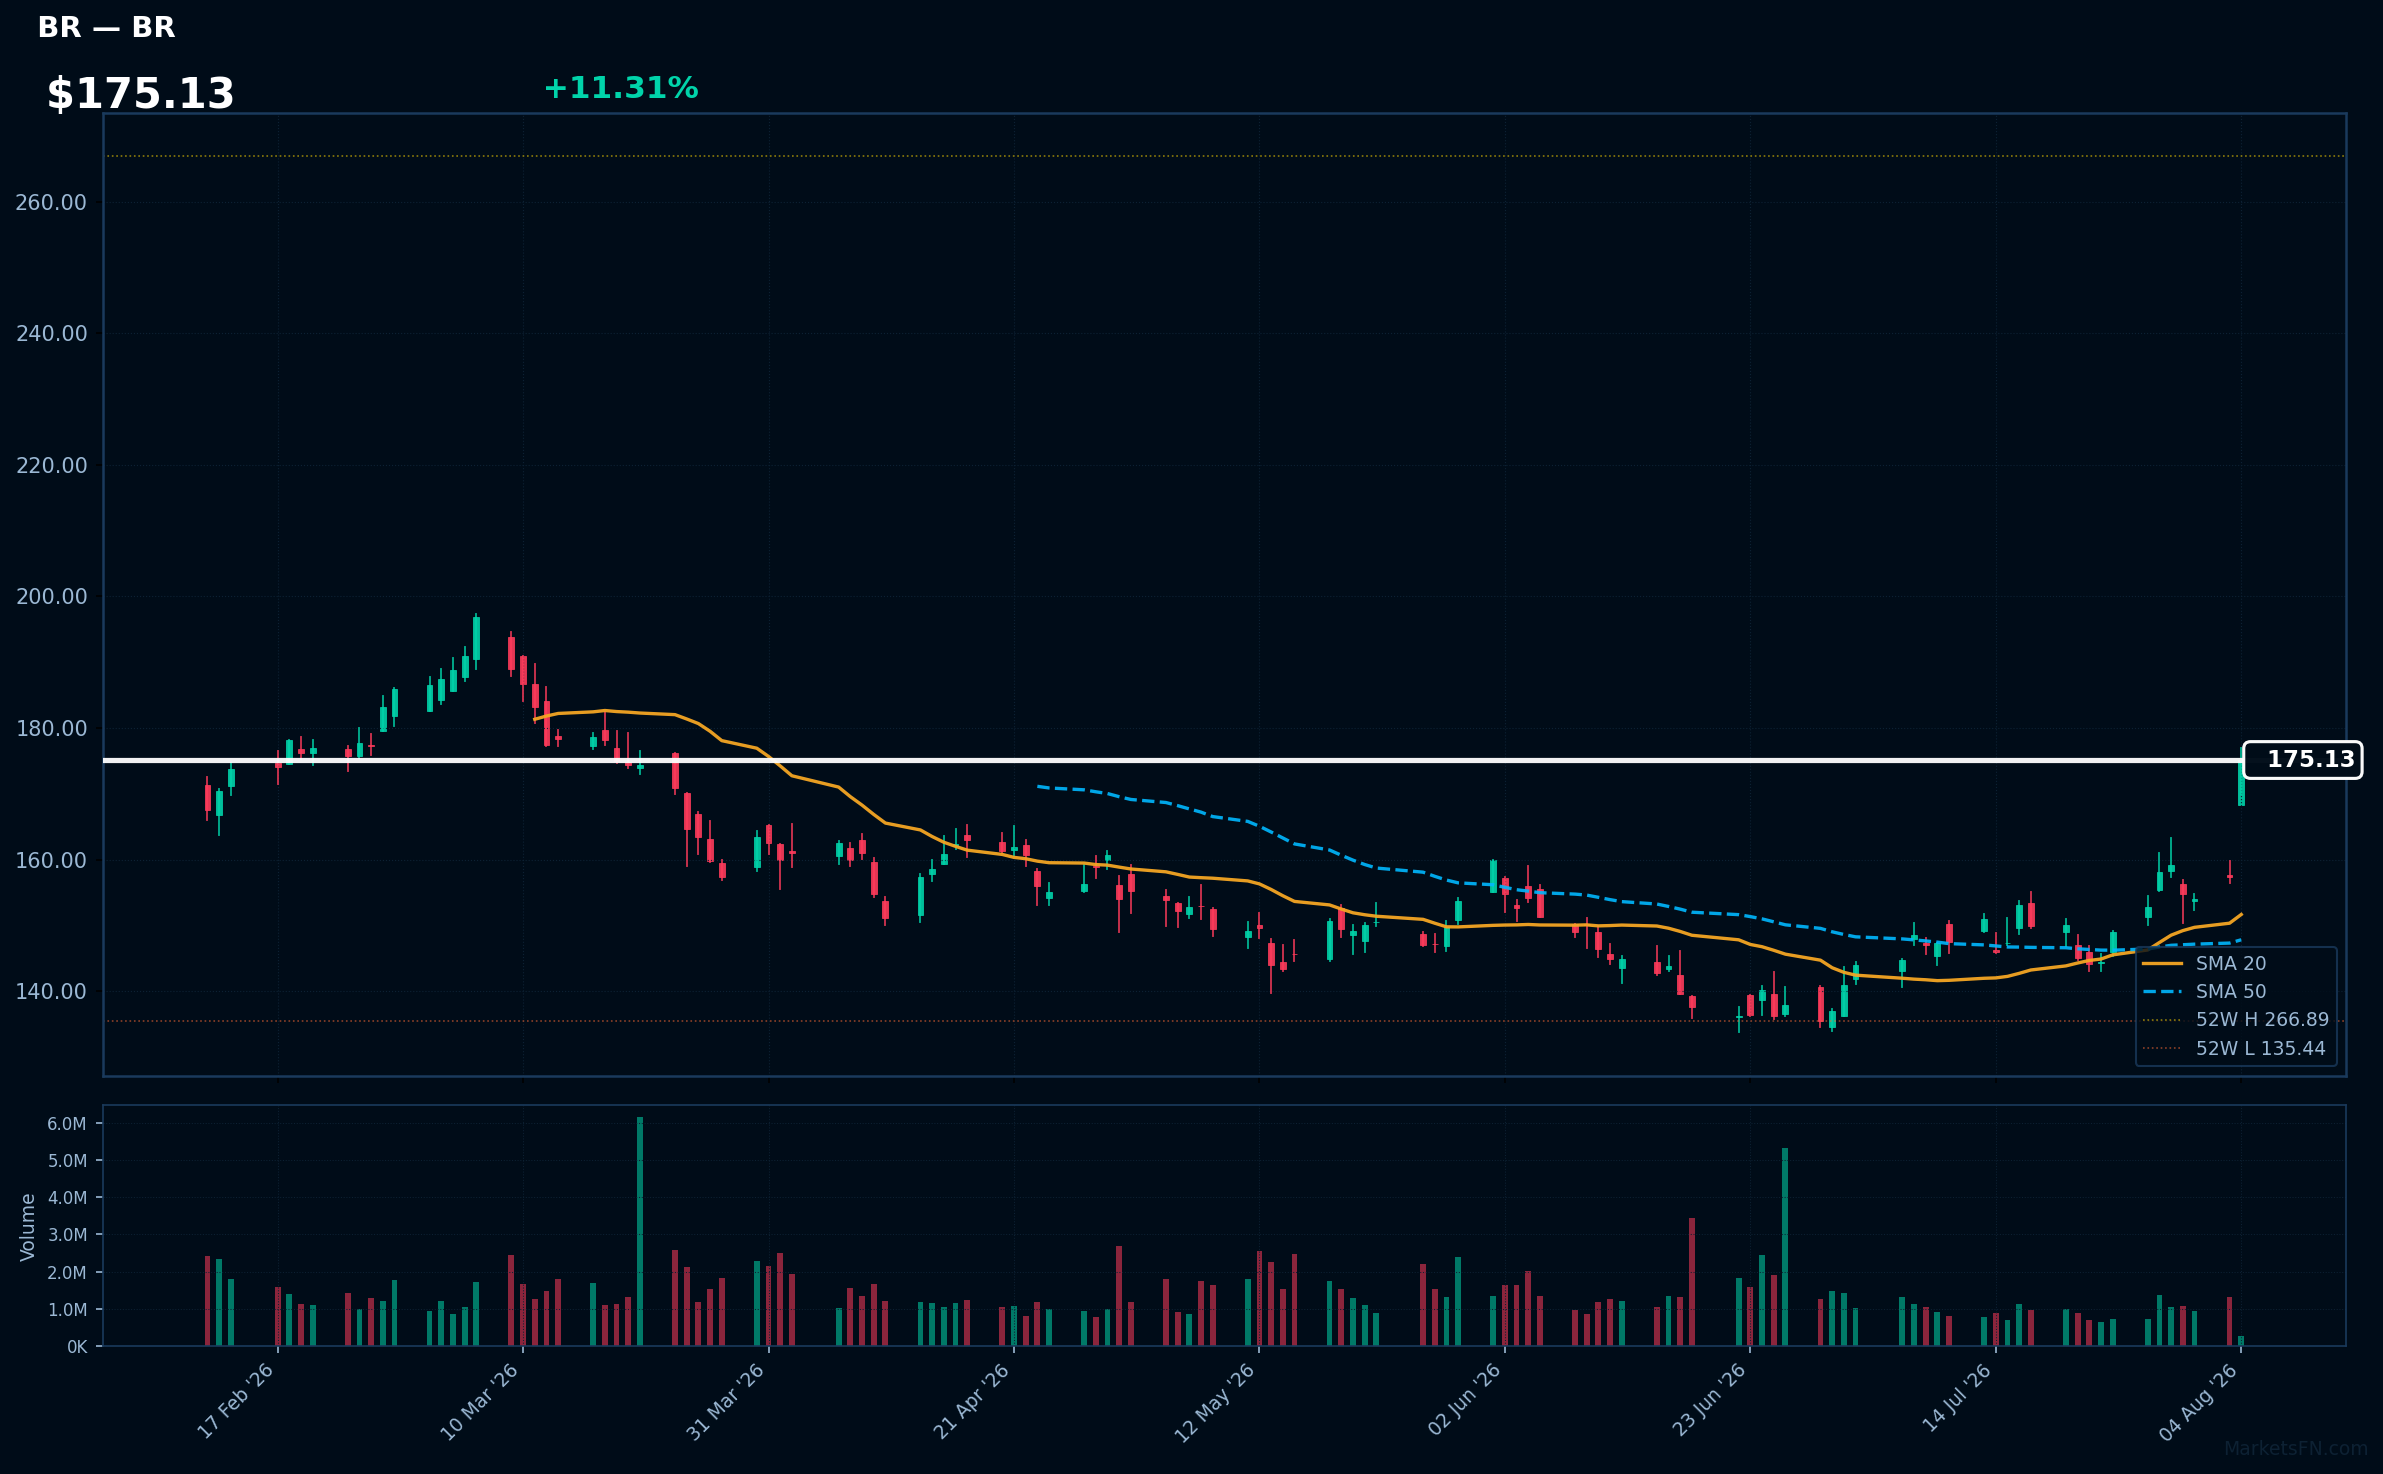Click the 180.00 price axis label
Image resolution: width=2383 pixels, height=1474 pixels.
(51, 729)
